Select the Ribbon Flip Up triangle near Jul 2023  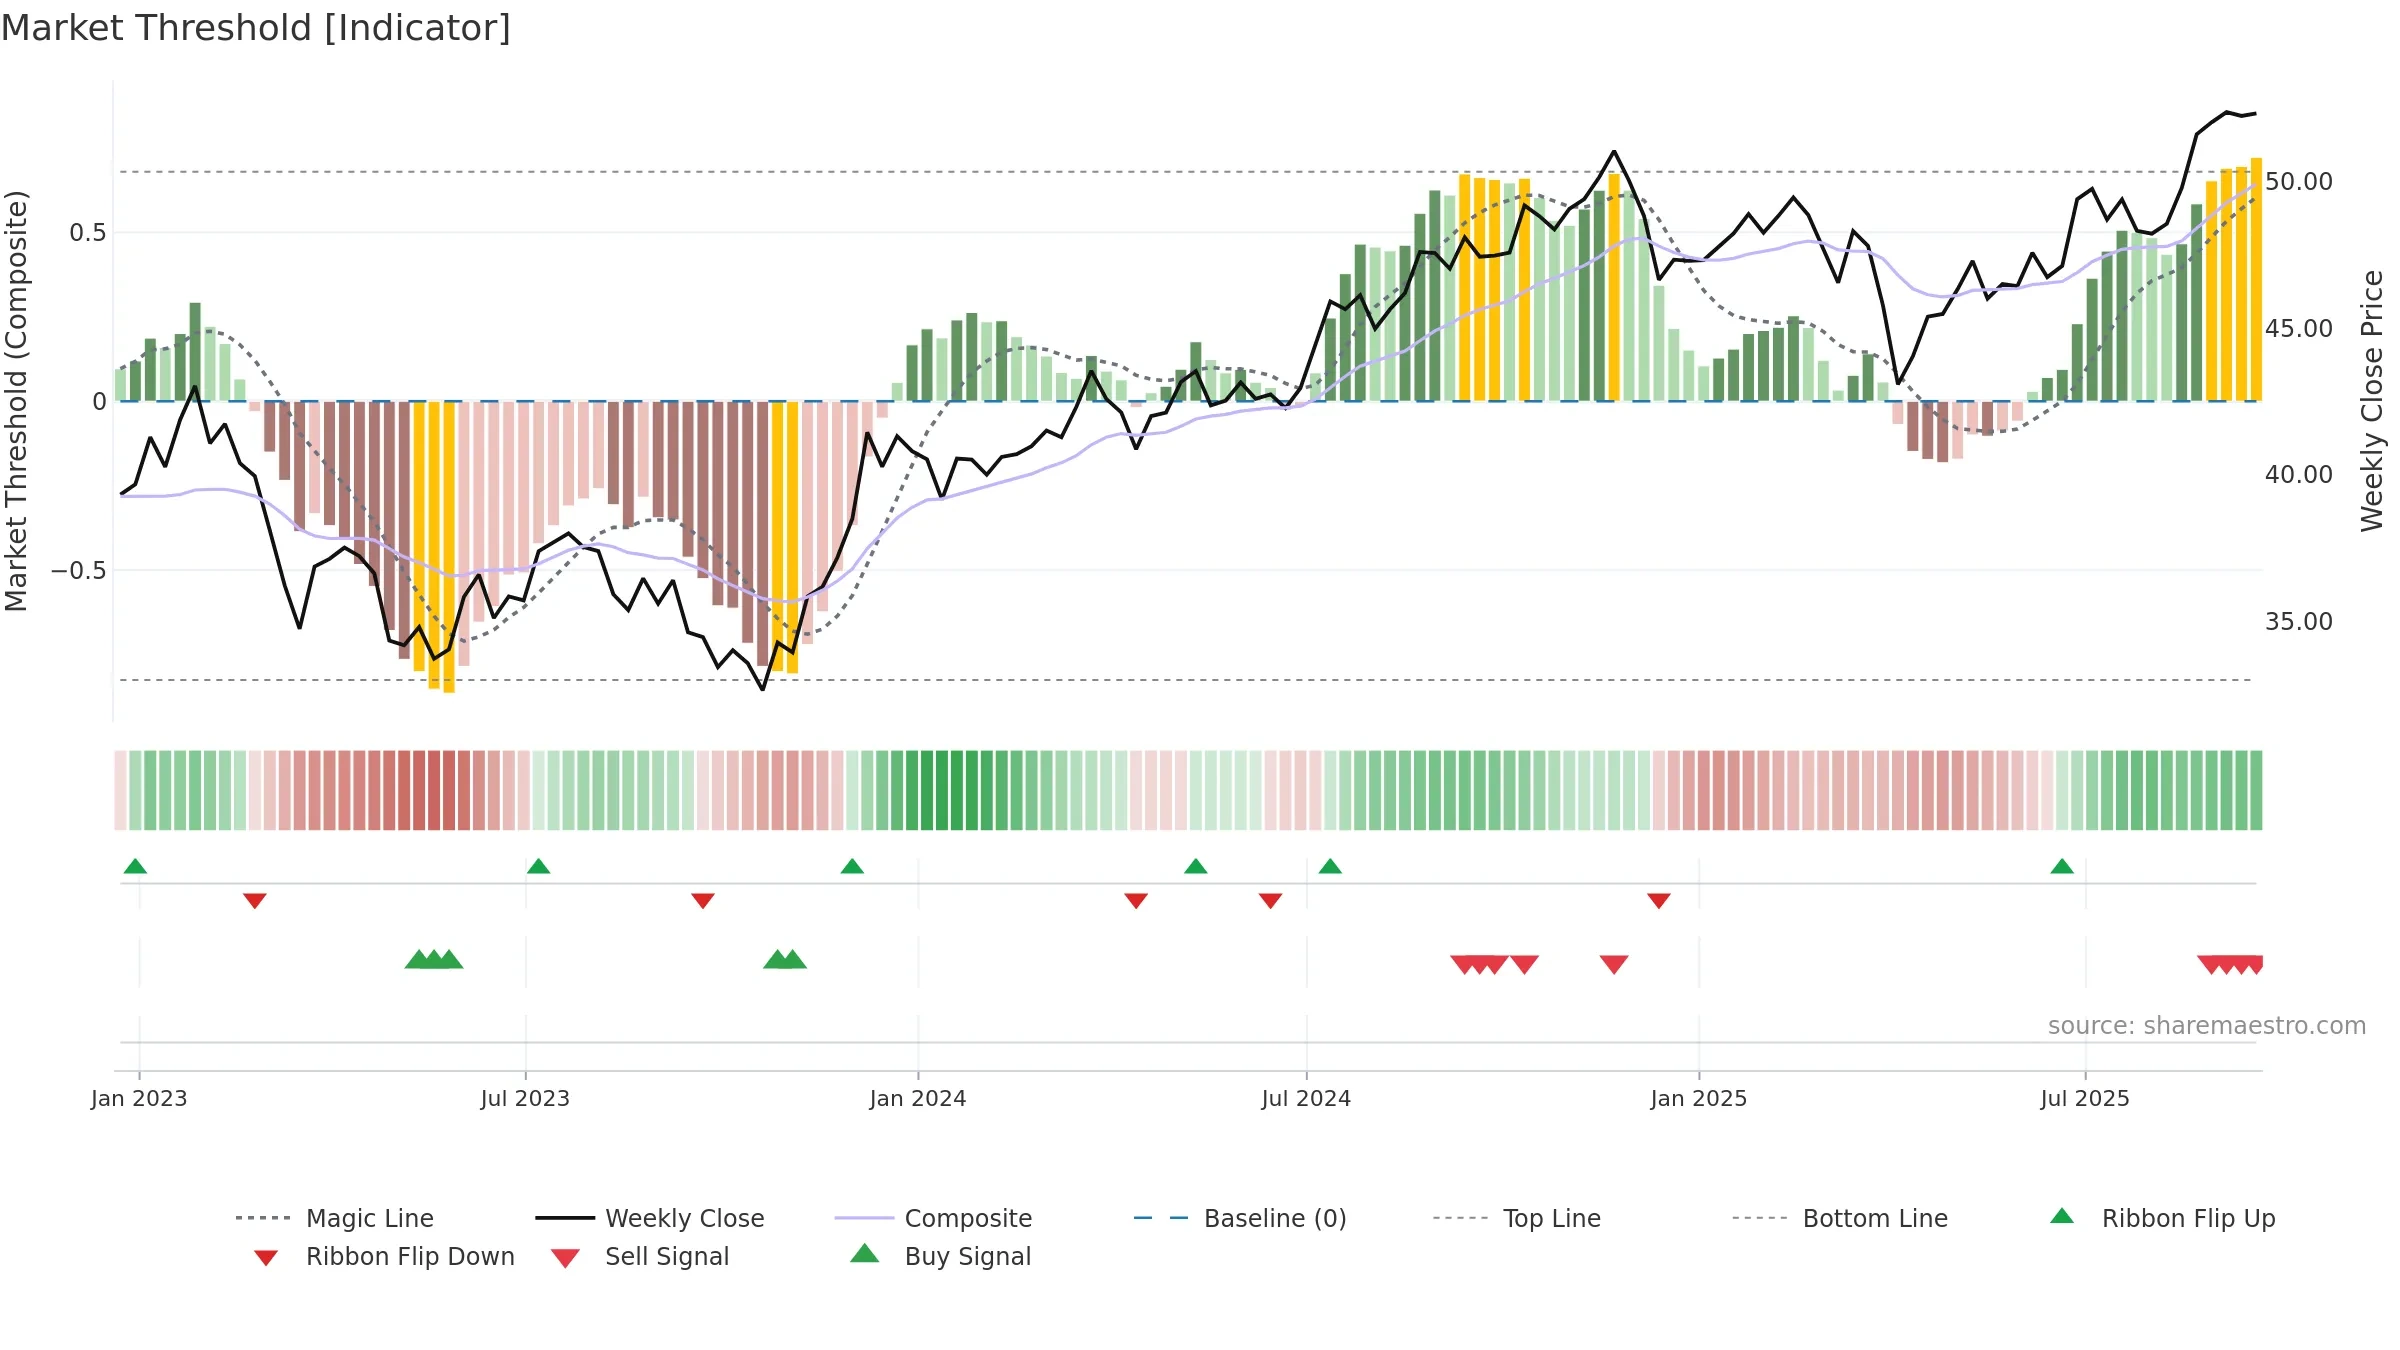(x=538, y=866)
